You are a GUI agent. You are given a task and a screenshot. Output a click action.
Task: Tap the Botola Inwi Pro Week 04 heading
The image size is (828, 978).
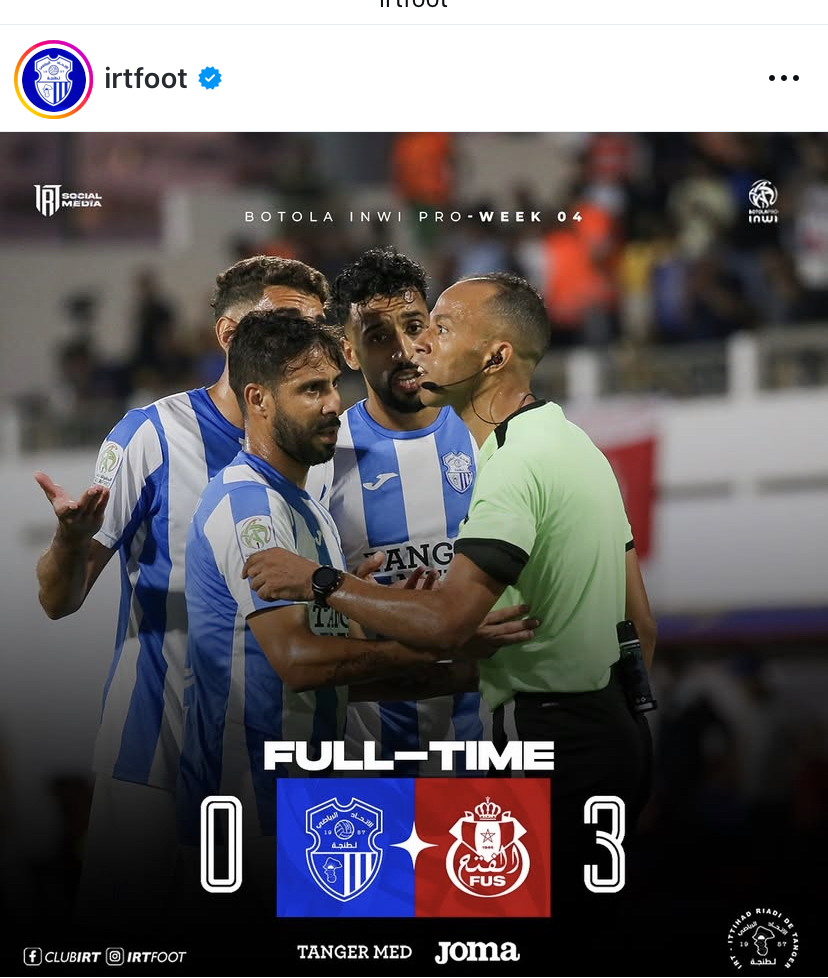tap(414, 217)
